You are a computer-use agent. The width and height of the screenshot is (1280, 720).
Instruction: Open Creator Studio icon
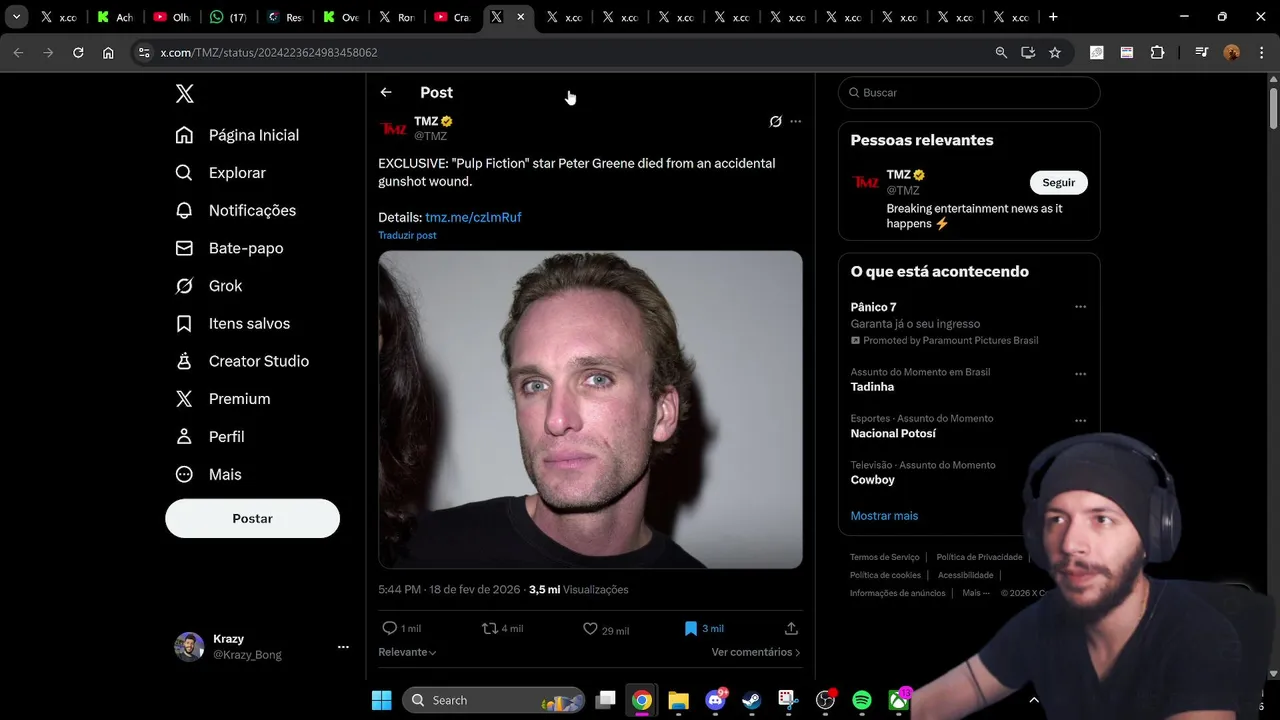click(184, 361)
